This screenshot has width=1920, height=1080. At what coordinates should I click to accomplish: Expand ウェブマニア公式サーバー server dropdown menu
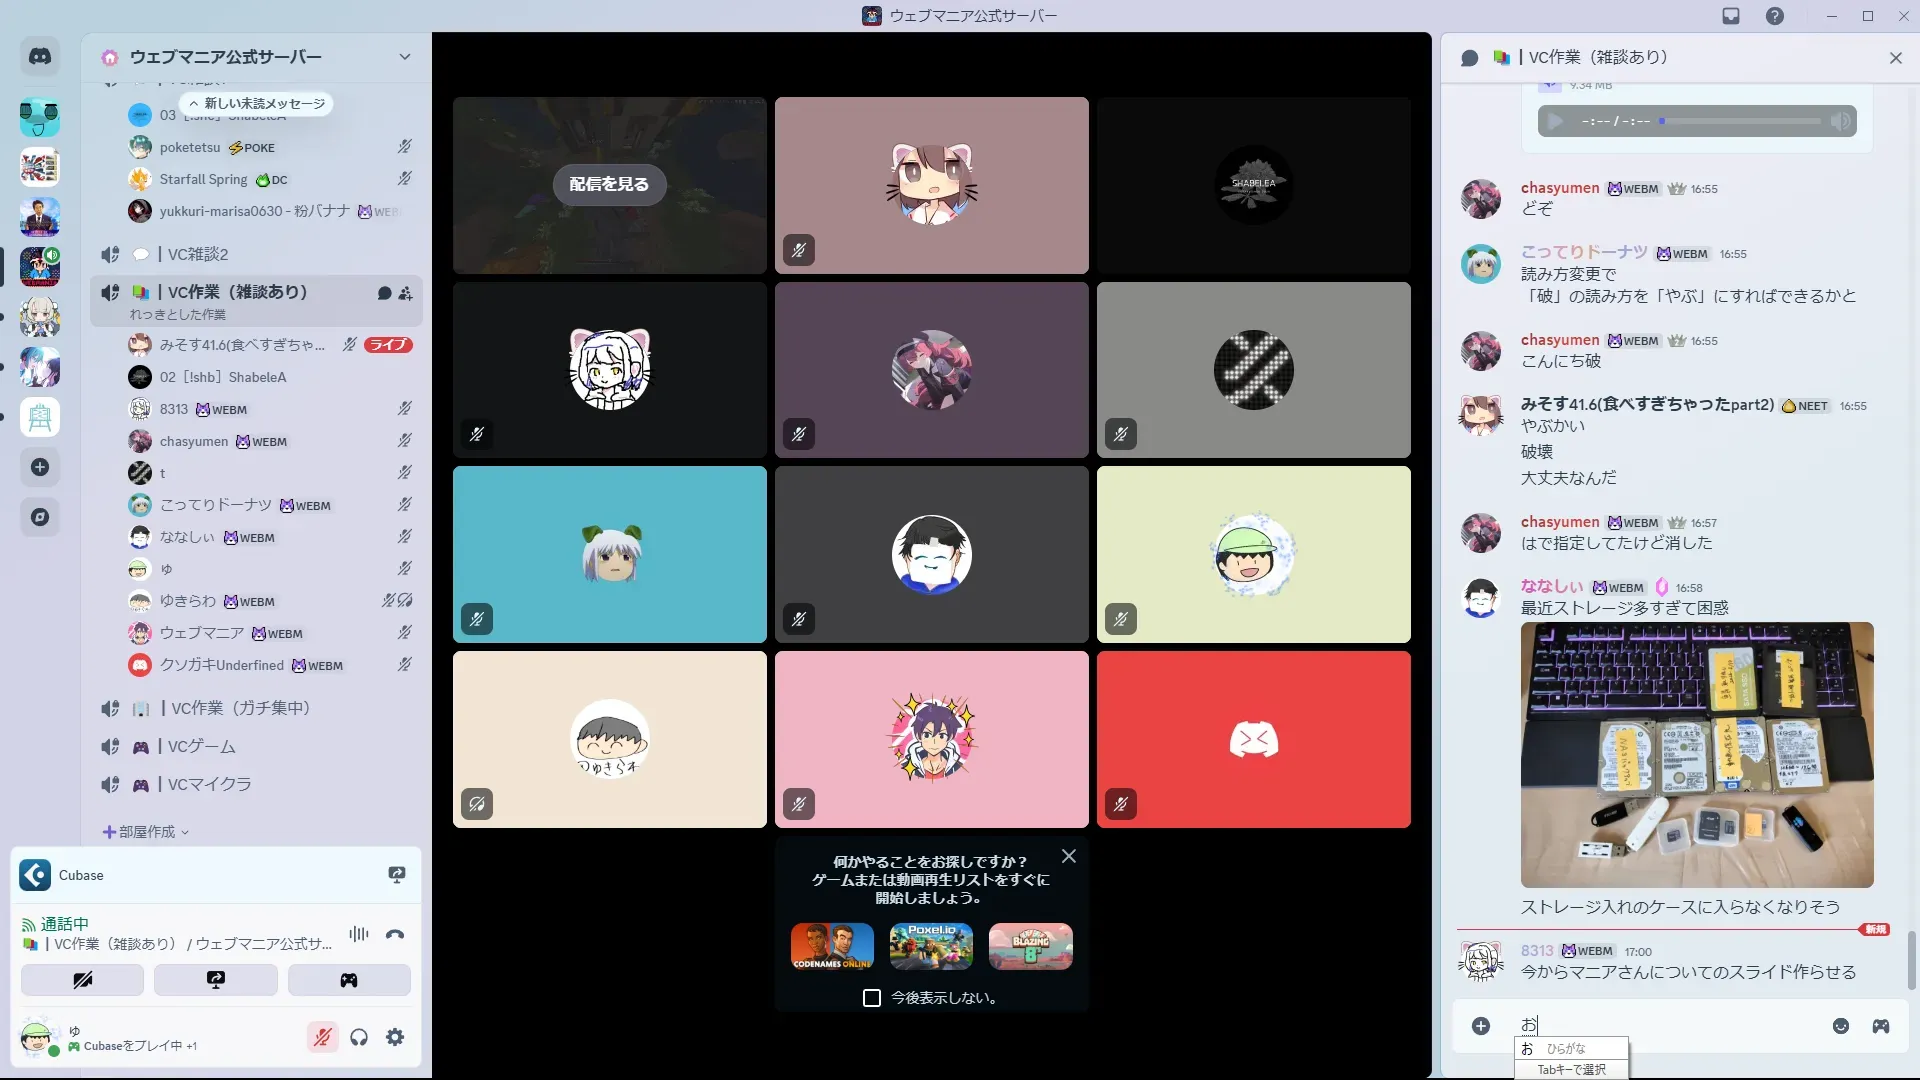(x=405, y=57)
